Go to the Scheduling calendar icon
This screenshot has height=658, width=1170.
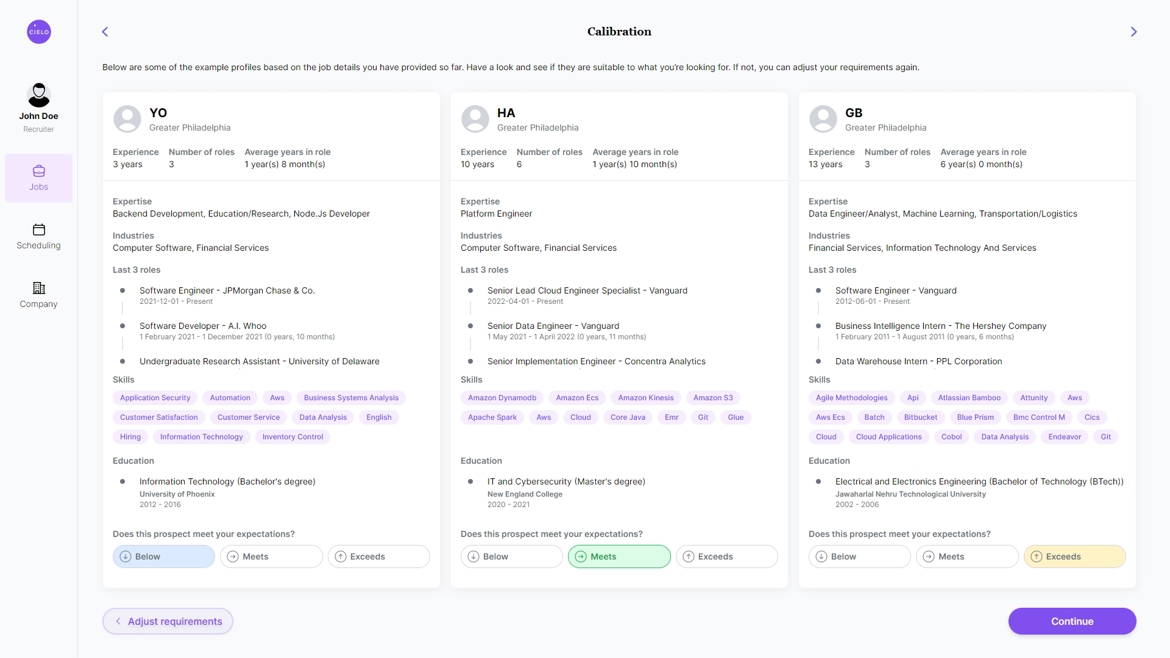click(x=39, y=230)
